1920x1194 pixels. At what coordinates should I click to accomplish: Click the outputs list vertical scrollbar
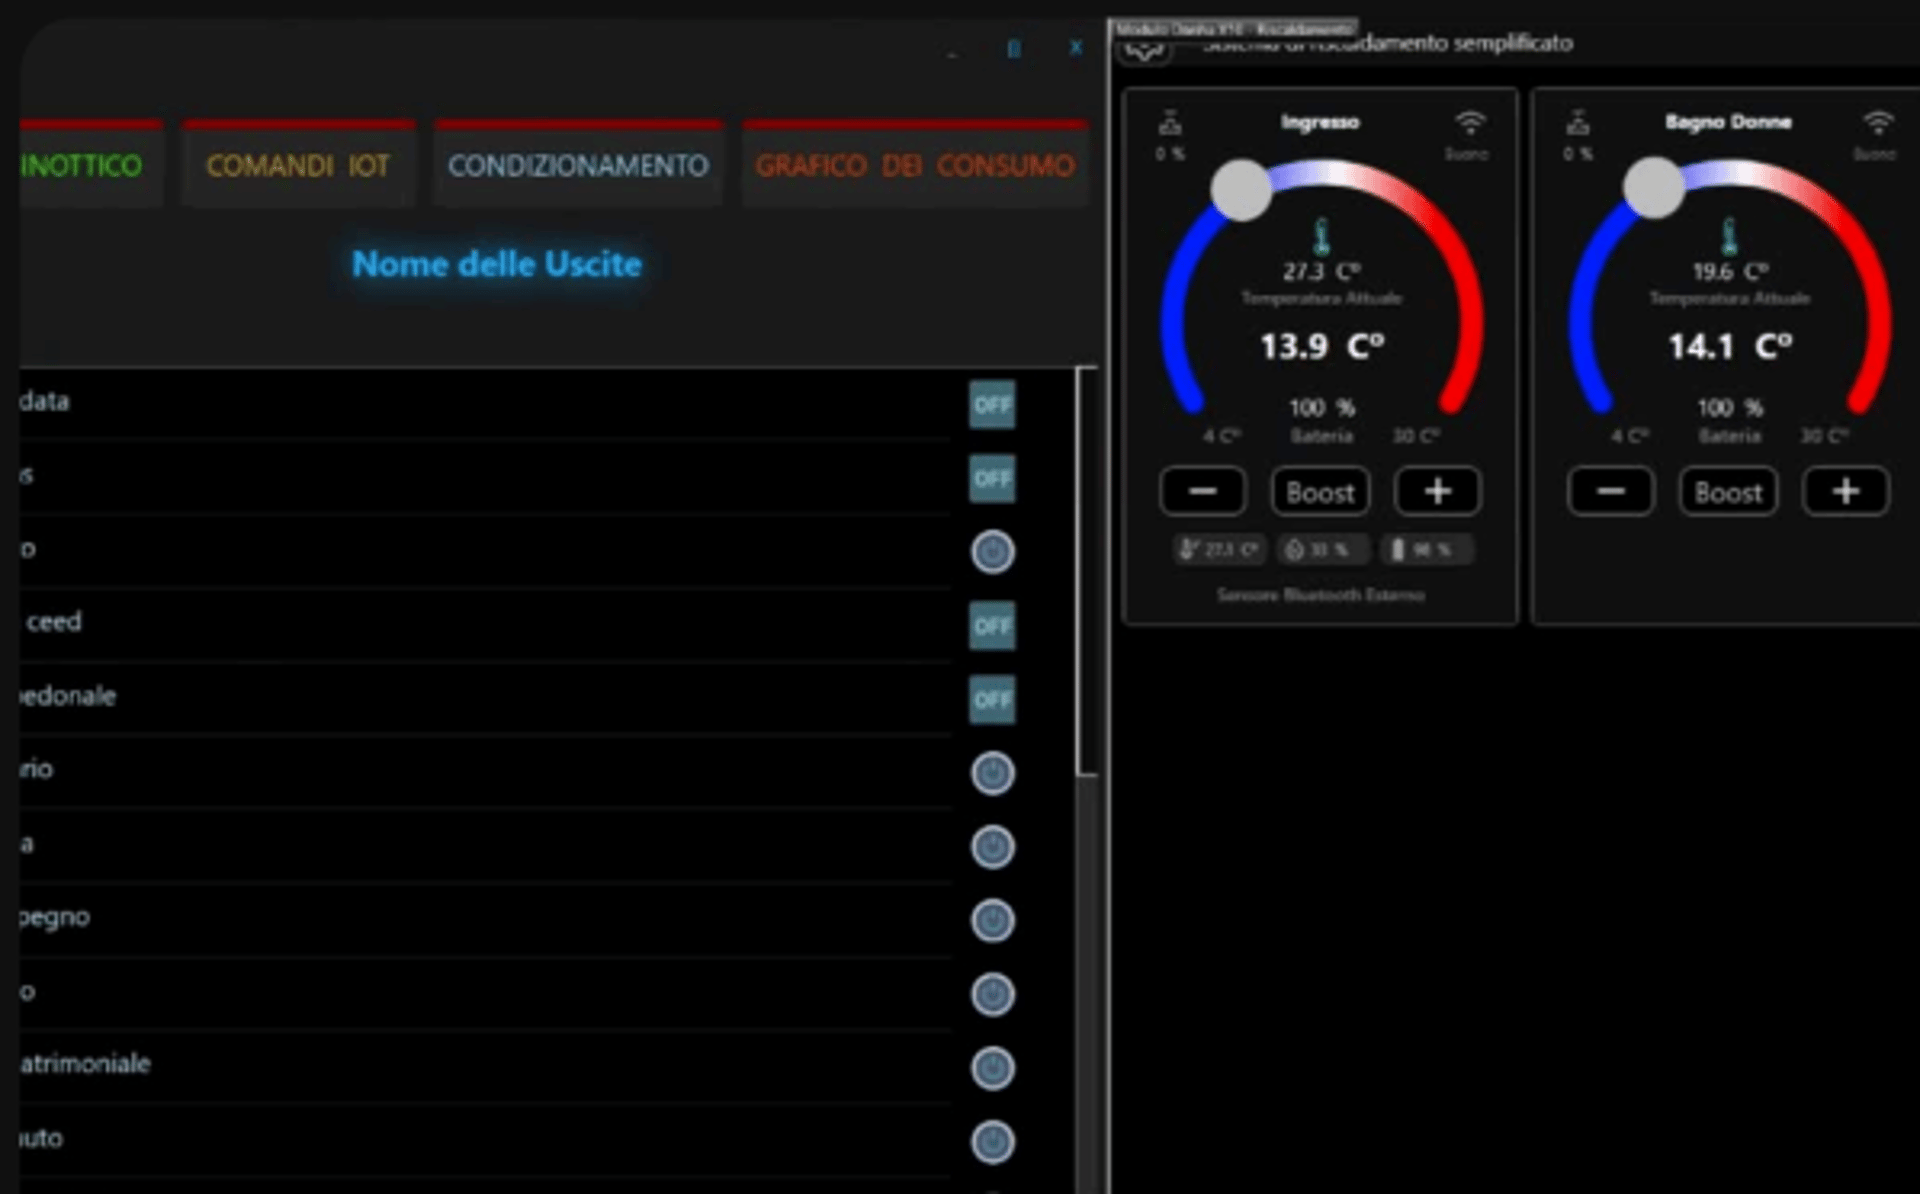tap(1086, 572)
